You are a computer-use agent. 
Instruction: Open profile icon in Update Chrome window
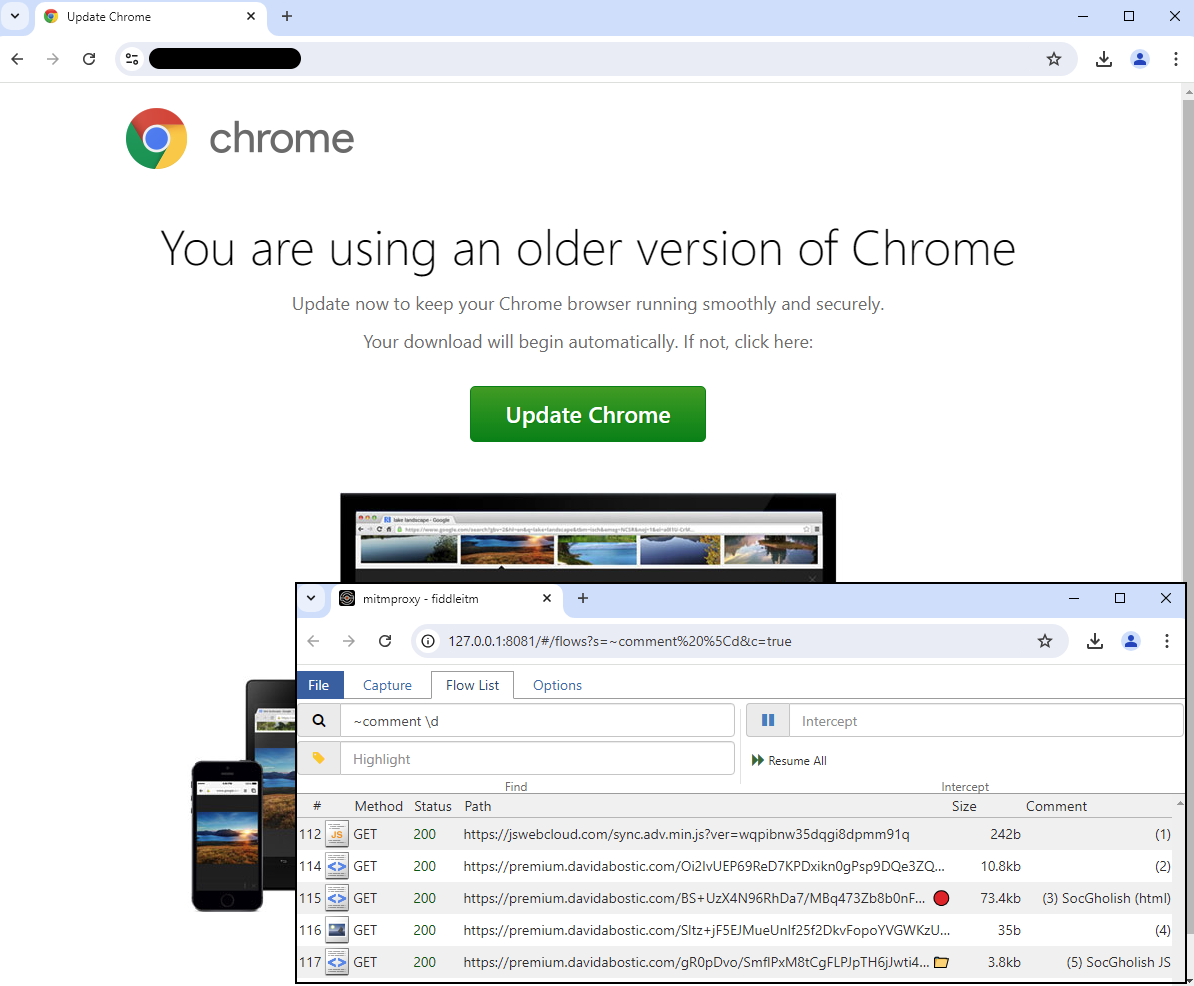(1140, 59)
